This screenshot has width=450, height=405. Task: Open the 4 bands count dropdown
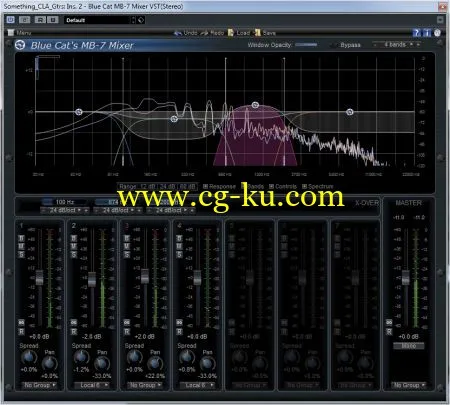pos(397,44)
